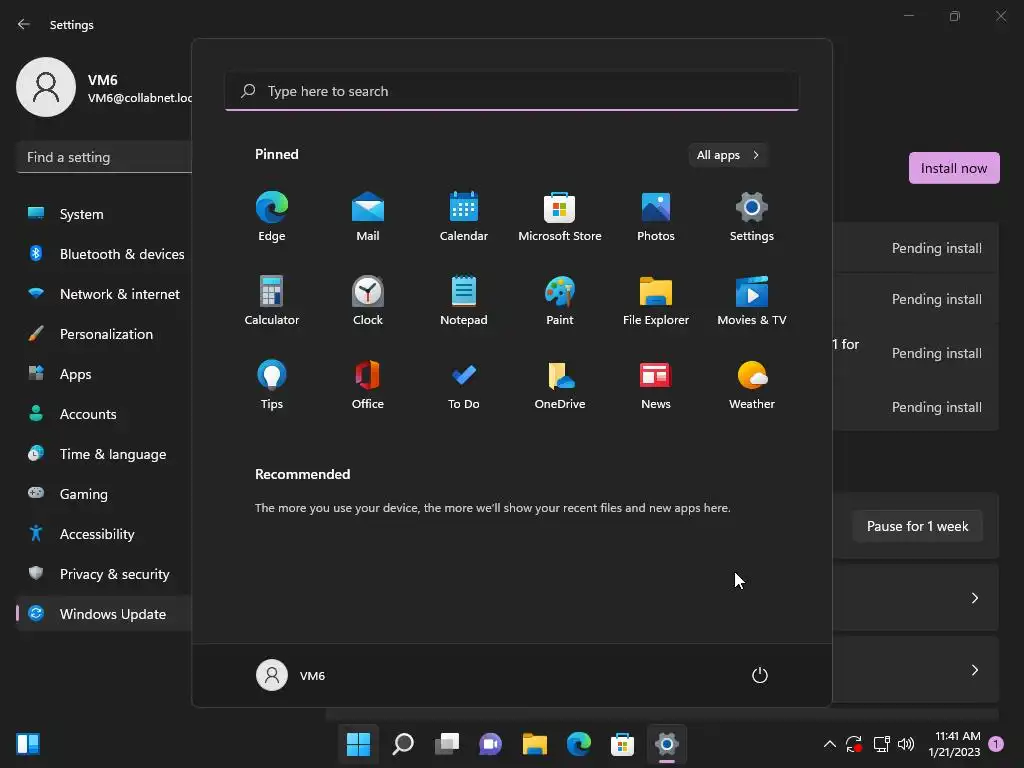Open Accessibility settings category
The width and height of the screenshot is (1024, 768).
(104, 534)
